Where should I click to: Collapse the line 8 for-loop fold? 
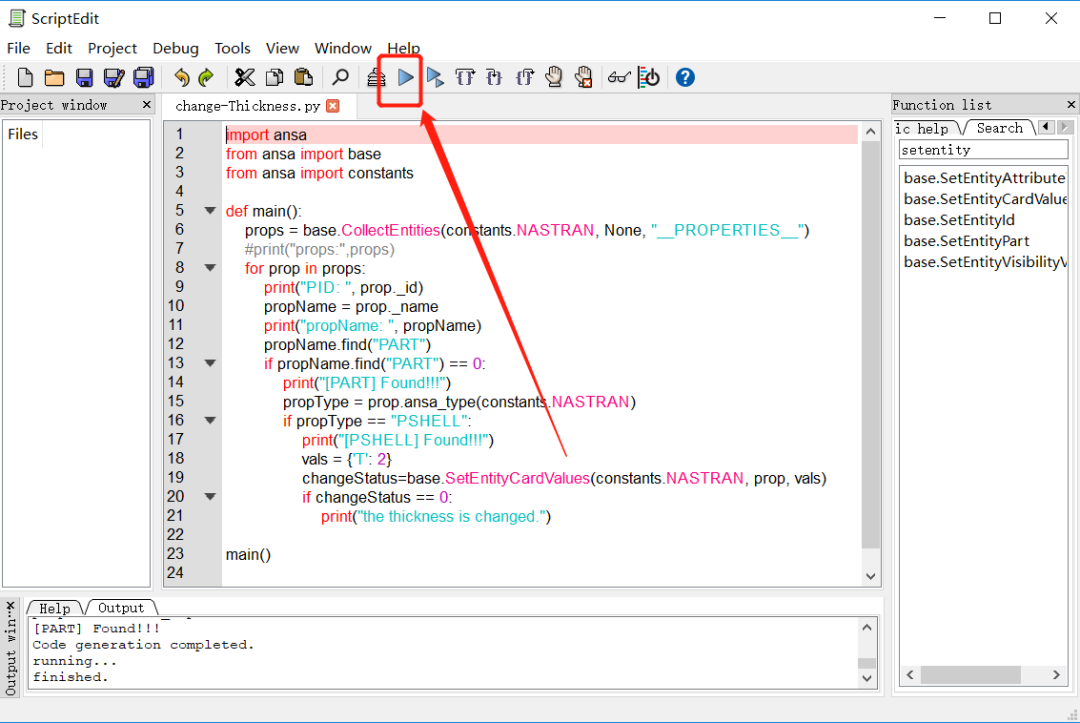tap(210, 268)
